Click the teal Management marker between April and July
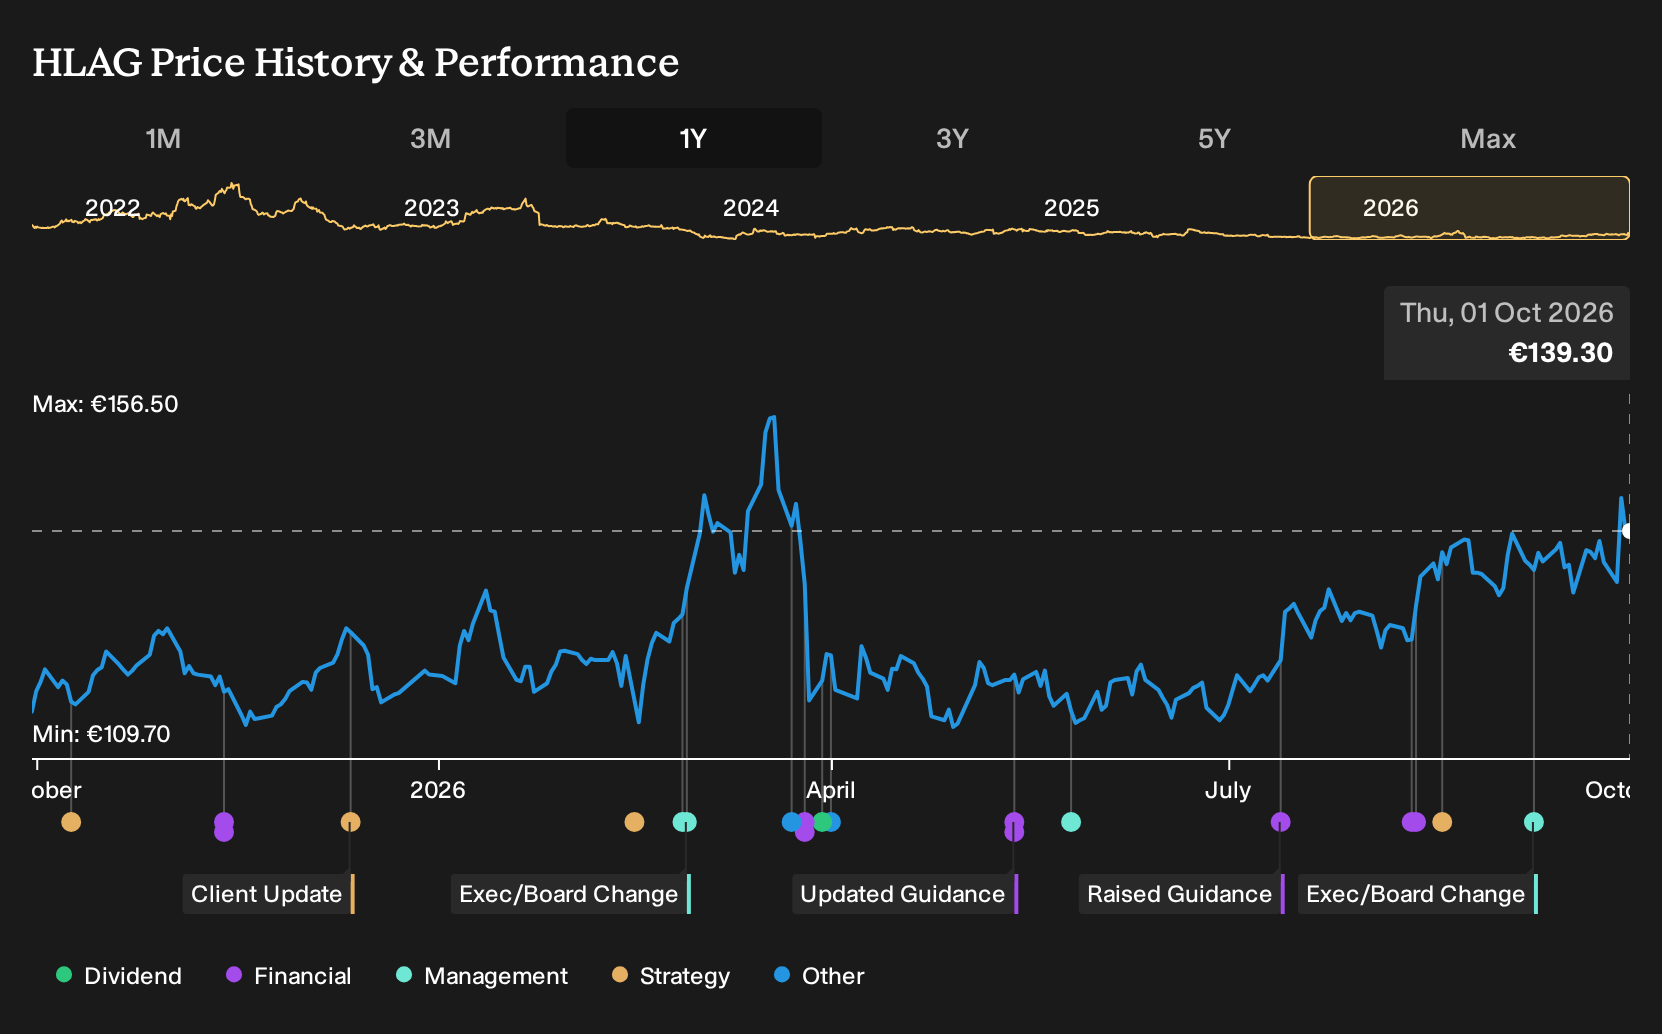 [1071, 822]
